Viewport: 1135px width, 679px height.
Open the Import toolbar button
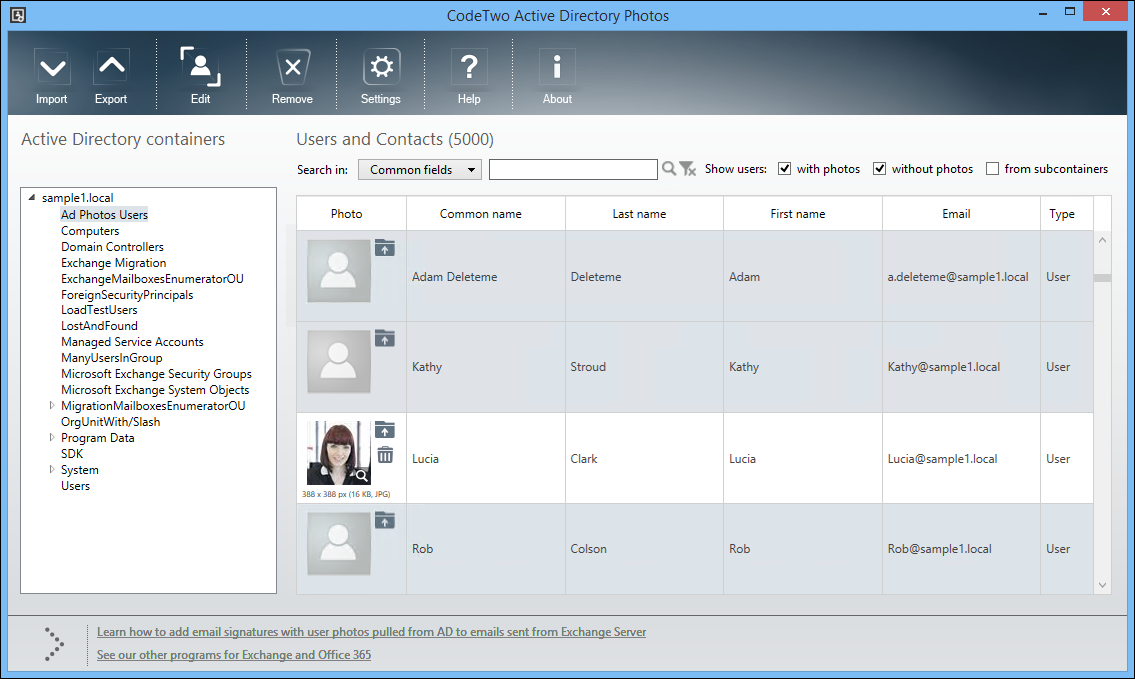coord(51,76)
